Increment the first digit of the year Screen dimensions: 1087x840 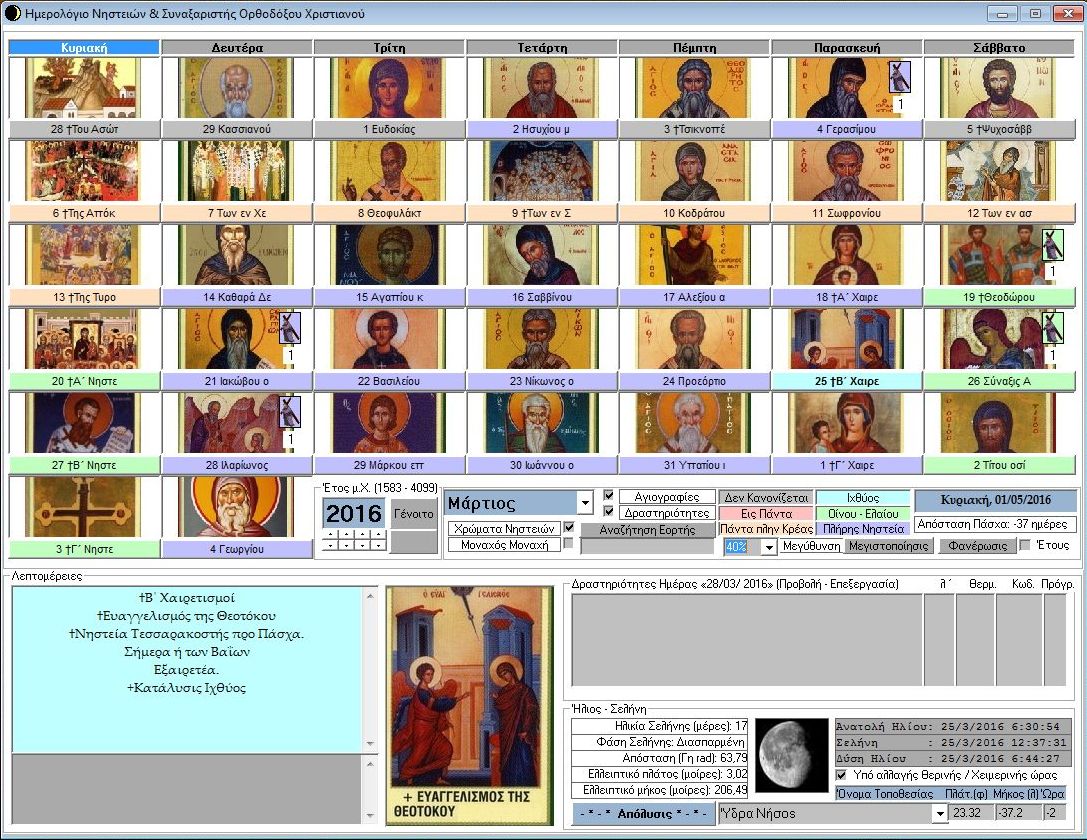[x=329, y=534]
